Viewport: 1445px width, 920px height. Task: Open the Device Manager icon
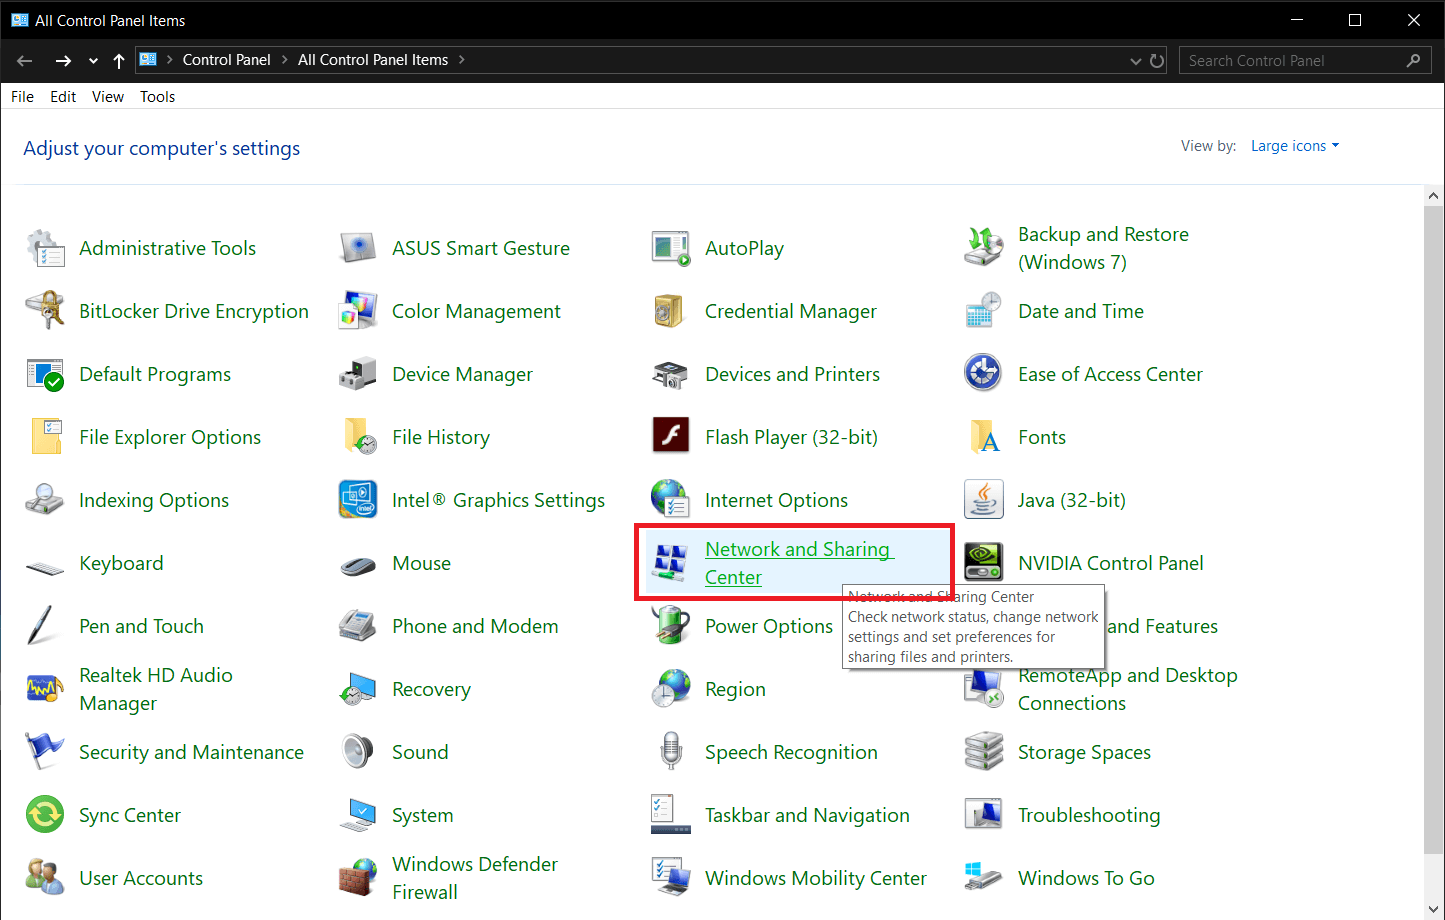(x=357, y=375)
